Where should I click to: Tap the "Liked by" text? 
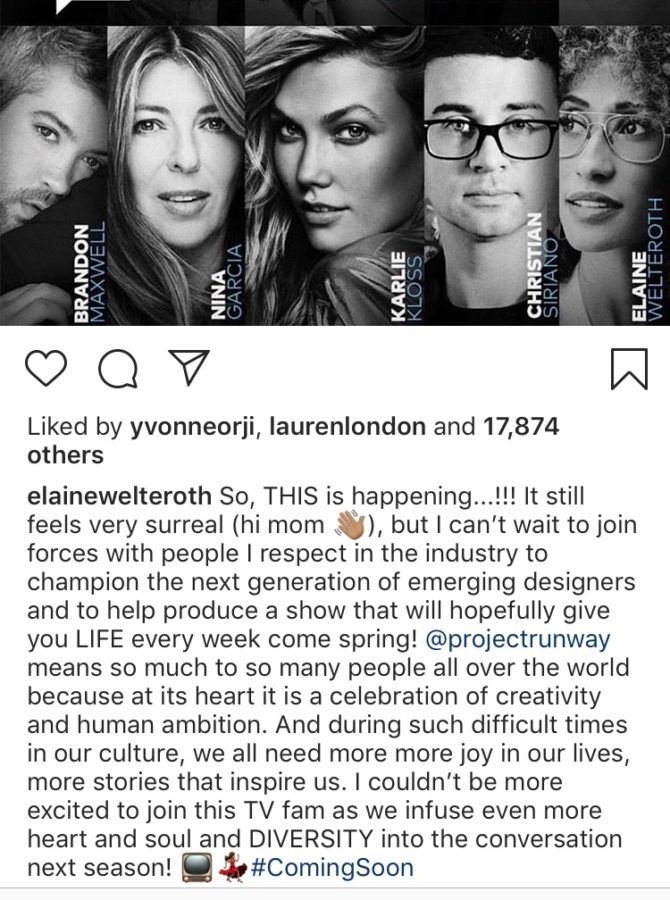click(x=75, y=427)
